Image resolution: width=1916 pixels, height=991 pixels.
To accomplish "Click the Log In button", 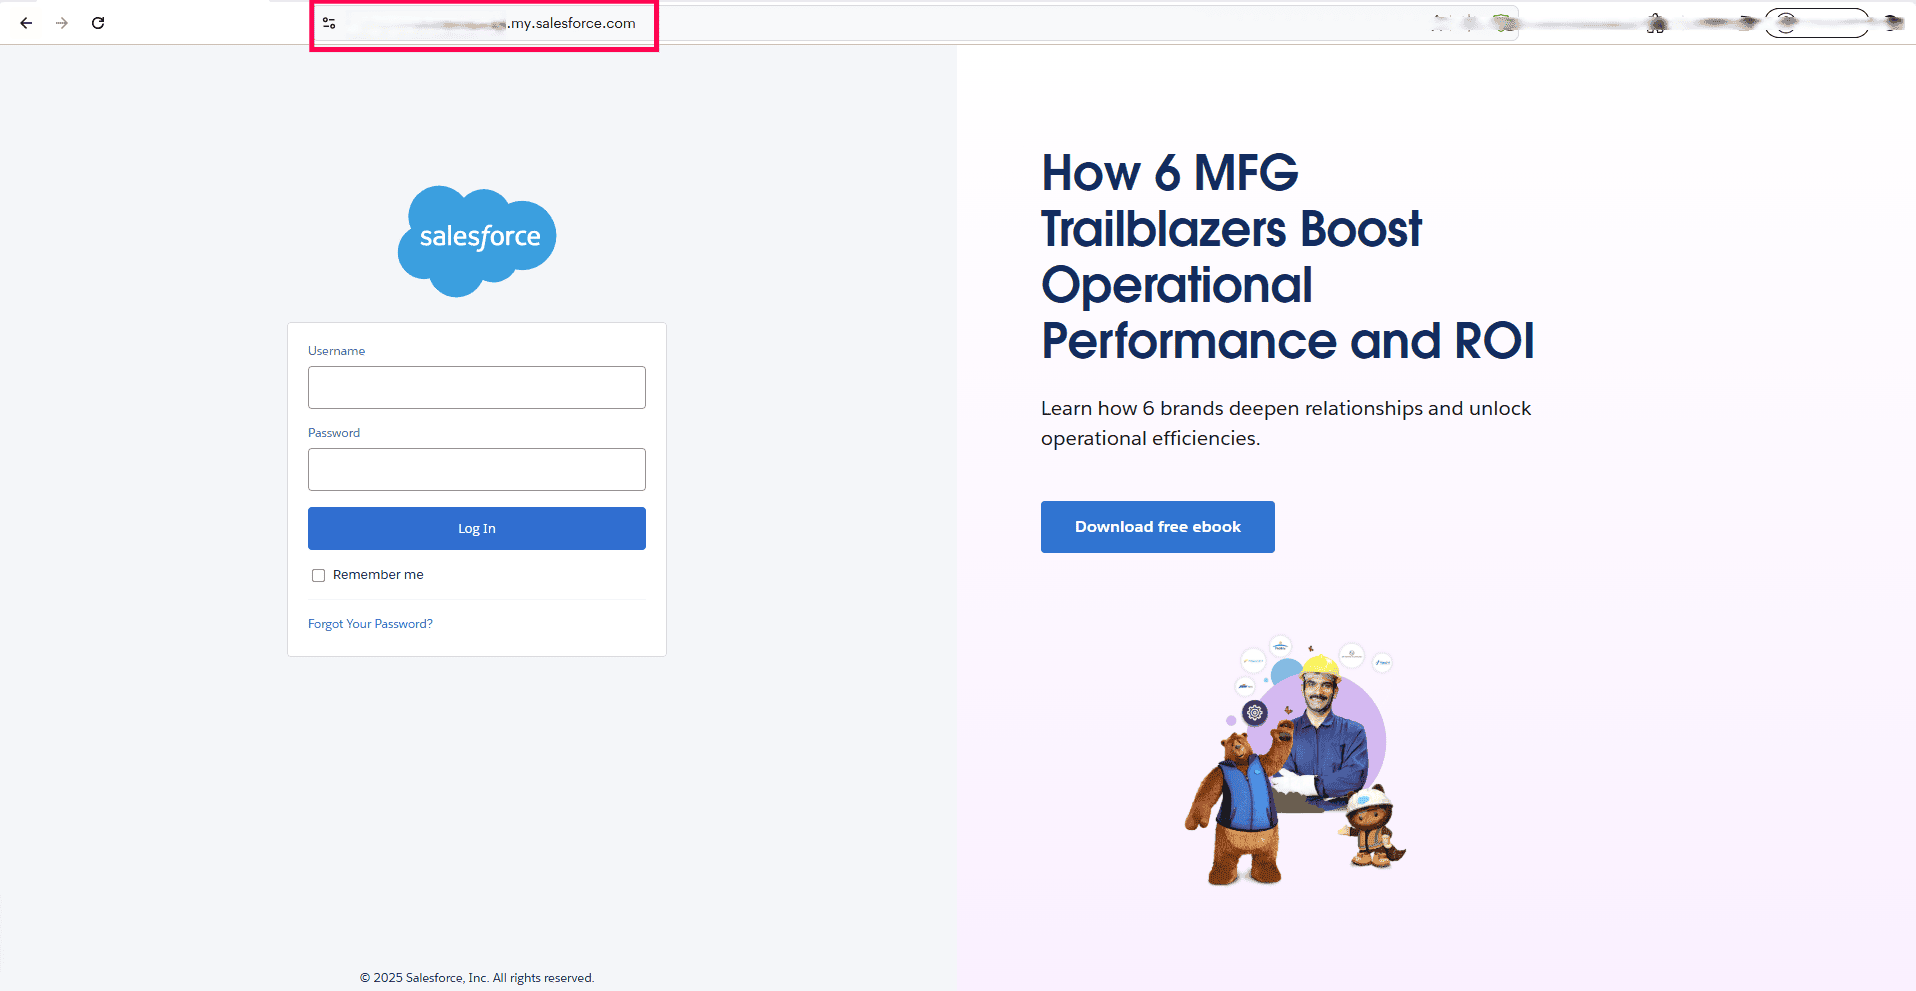I will 476,528.
